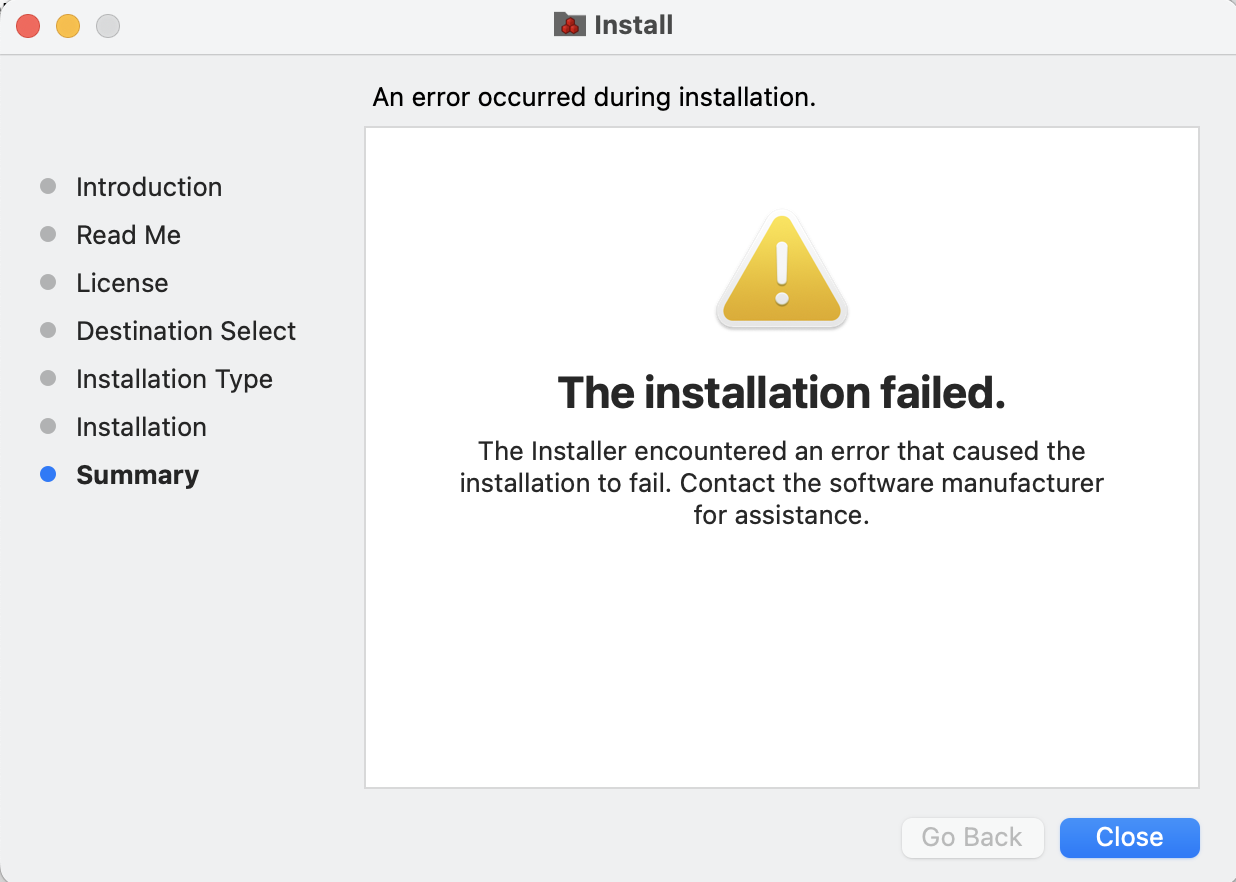Click the Install window title text

pos(633,25)
